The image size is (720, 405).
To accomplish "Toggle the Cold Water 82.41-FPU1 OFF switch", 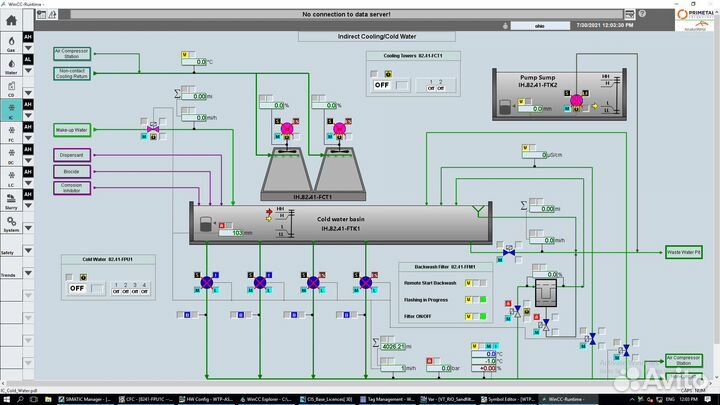I will [77, 288].
